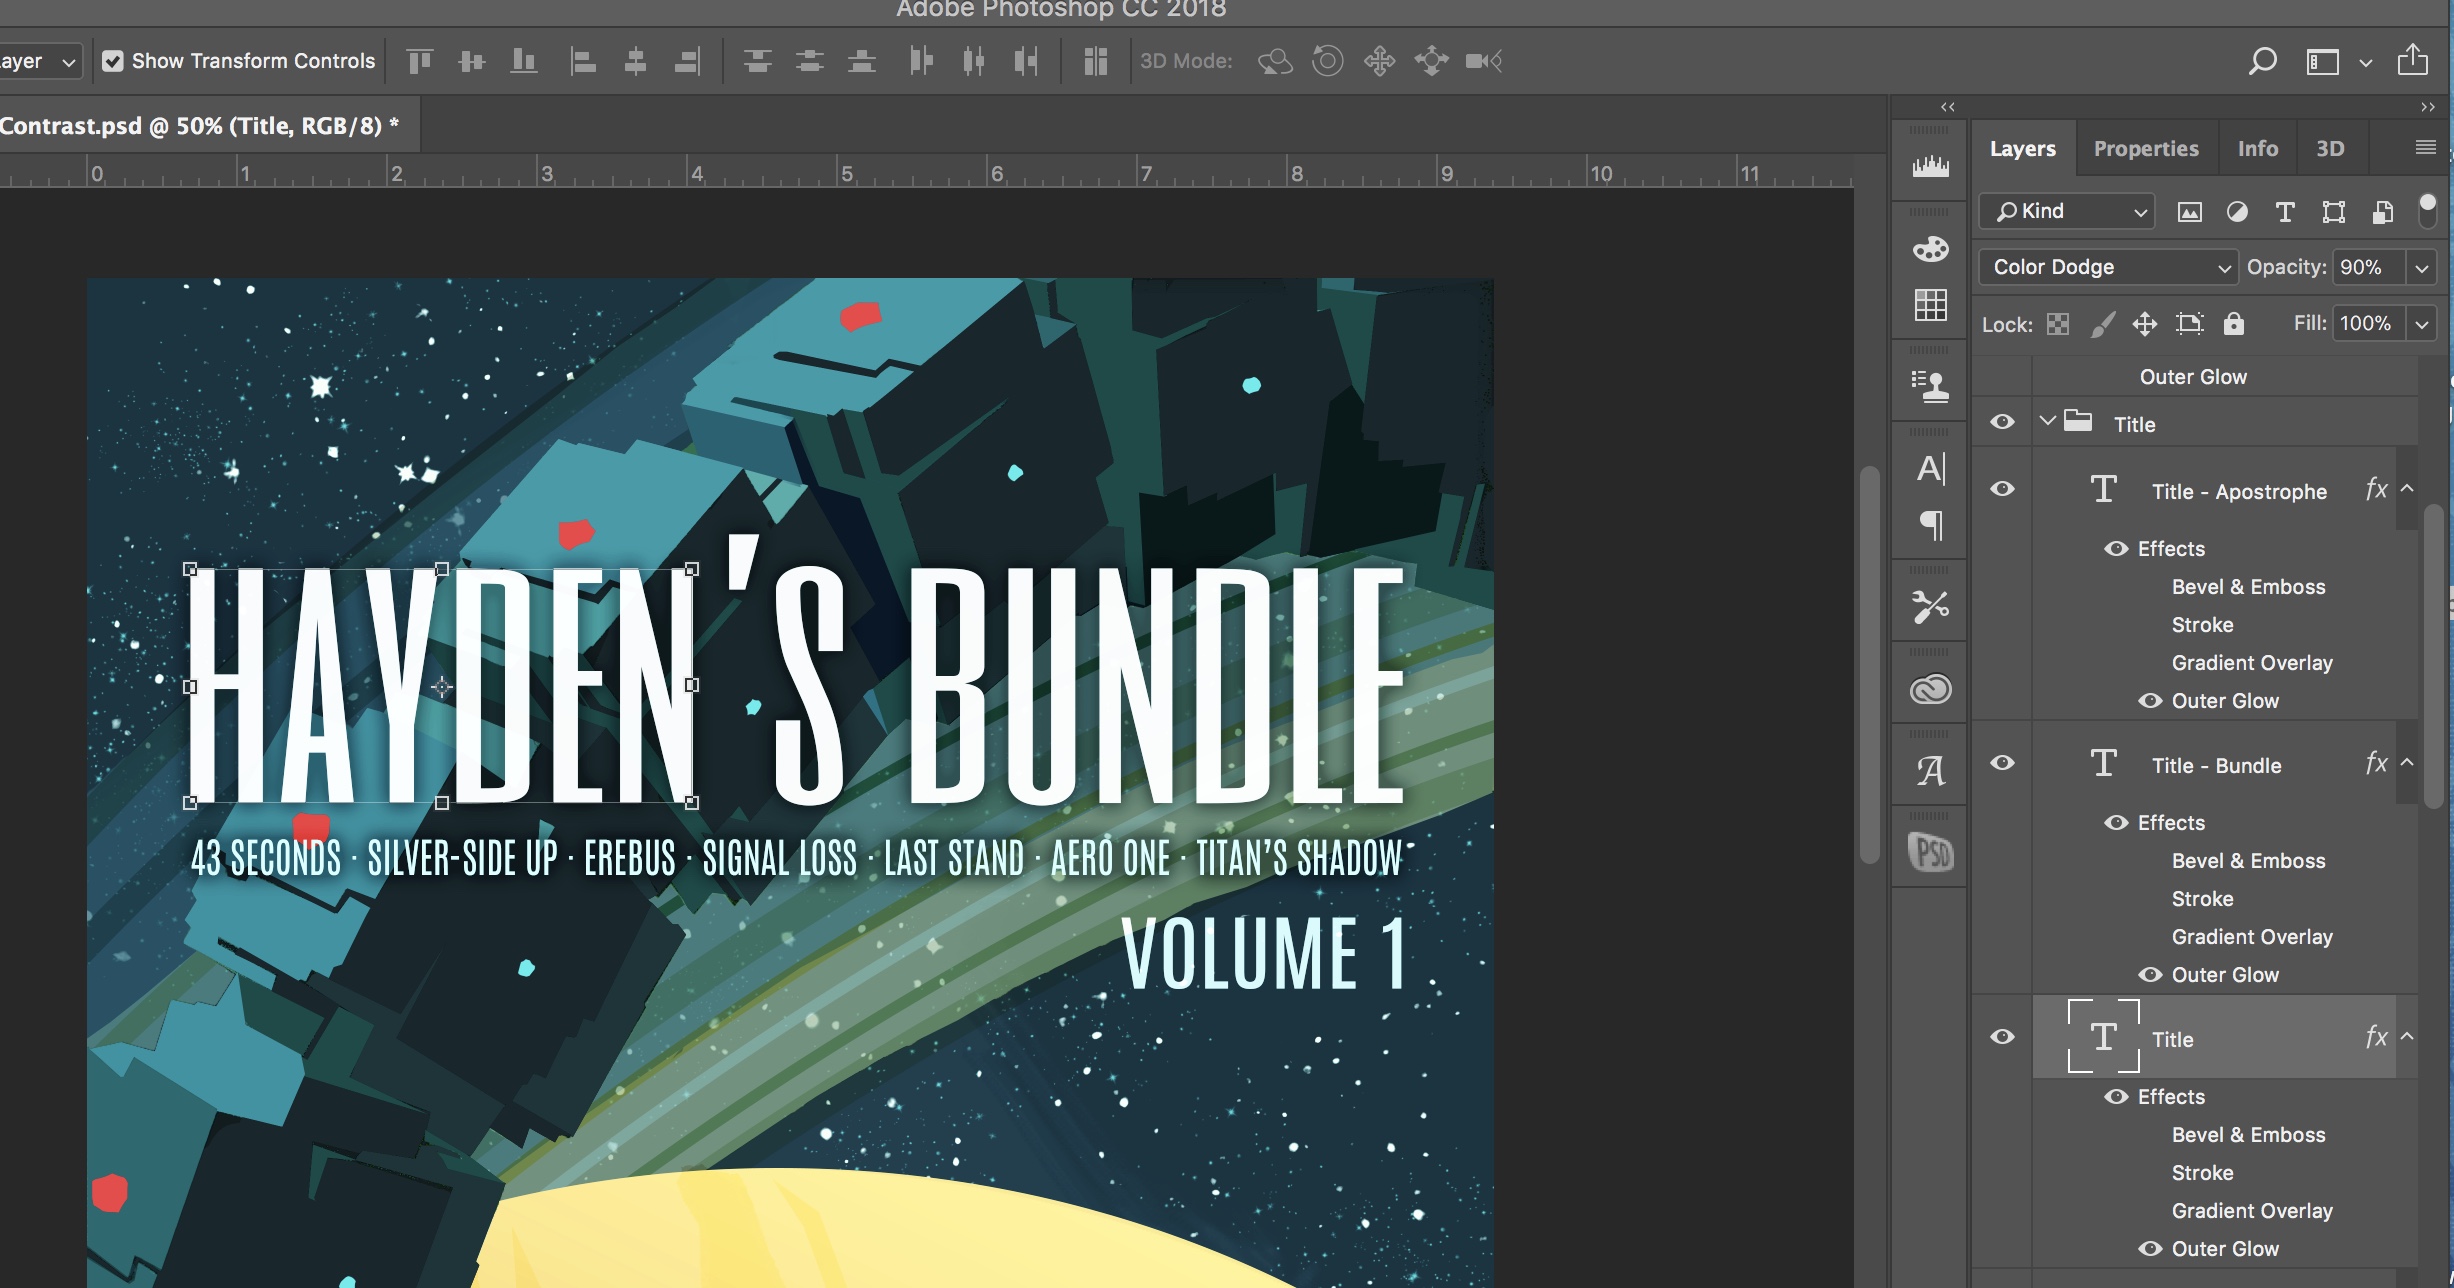Image resolution: width=2454 pixels, height=1288 pixels.
Task: Switch to the Info tab
Action: [x=2257, y=149]
